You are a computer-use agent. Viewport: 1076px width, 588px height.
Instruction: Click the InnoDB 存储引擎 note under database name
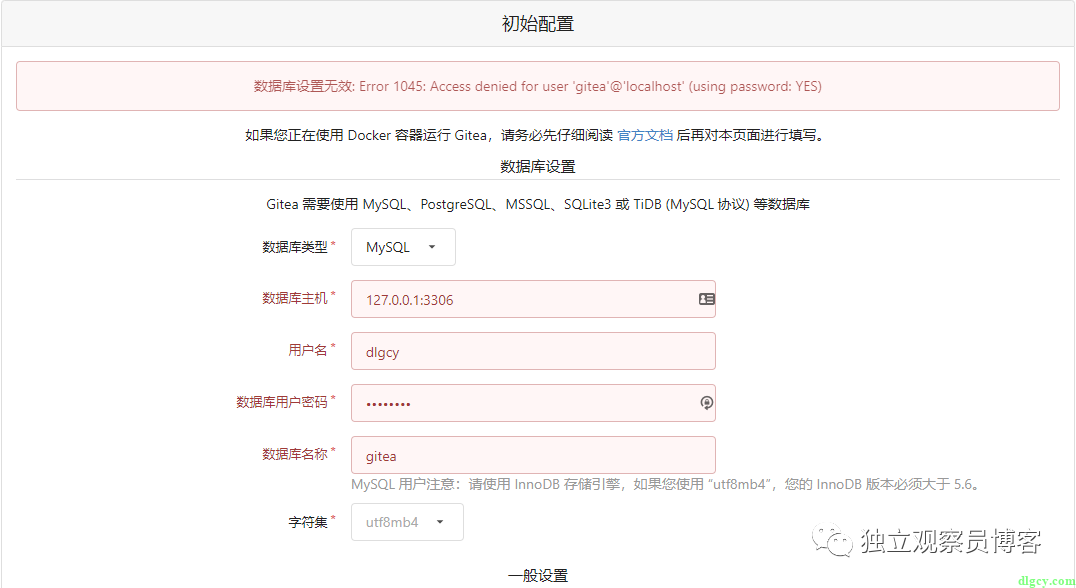tap(667, 484)
